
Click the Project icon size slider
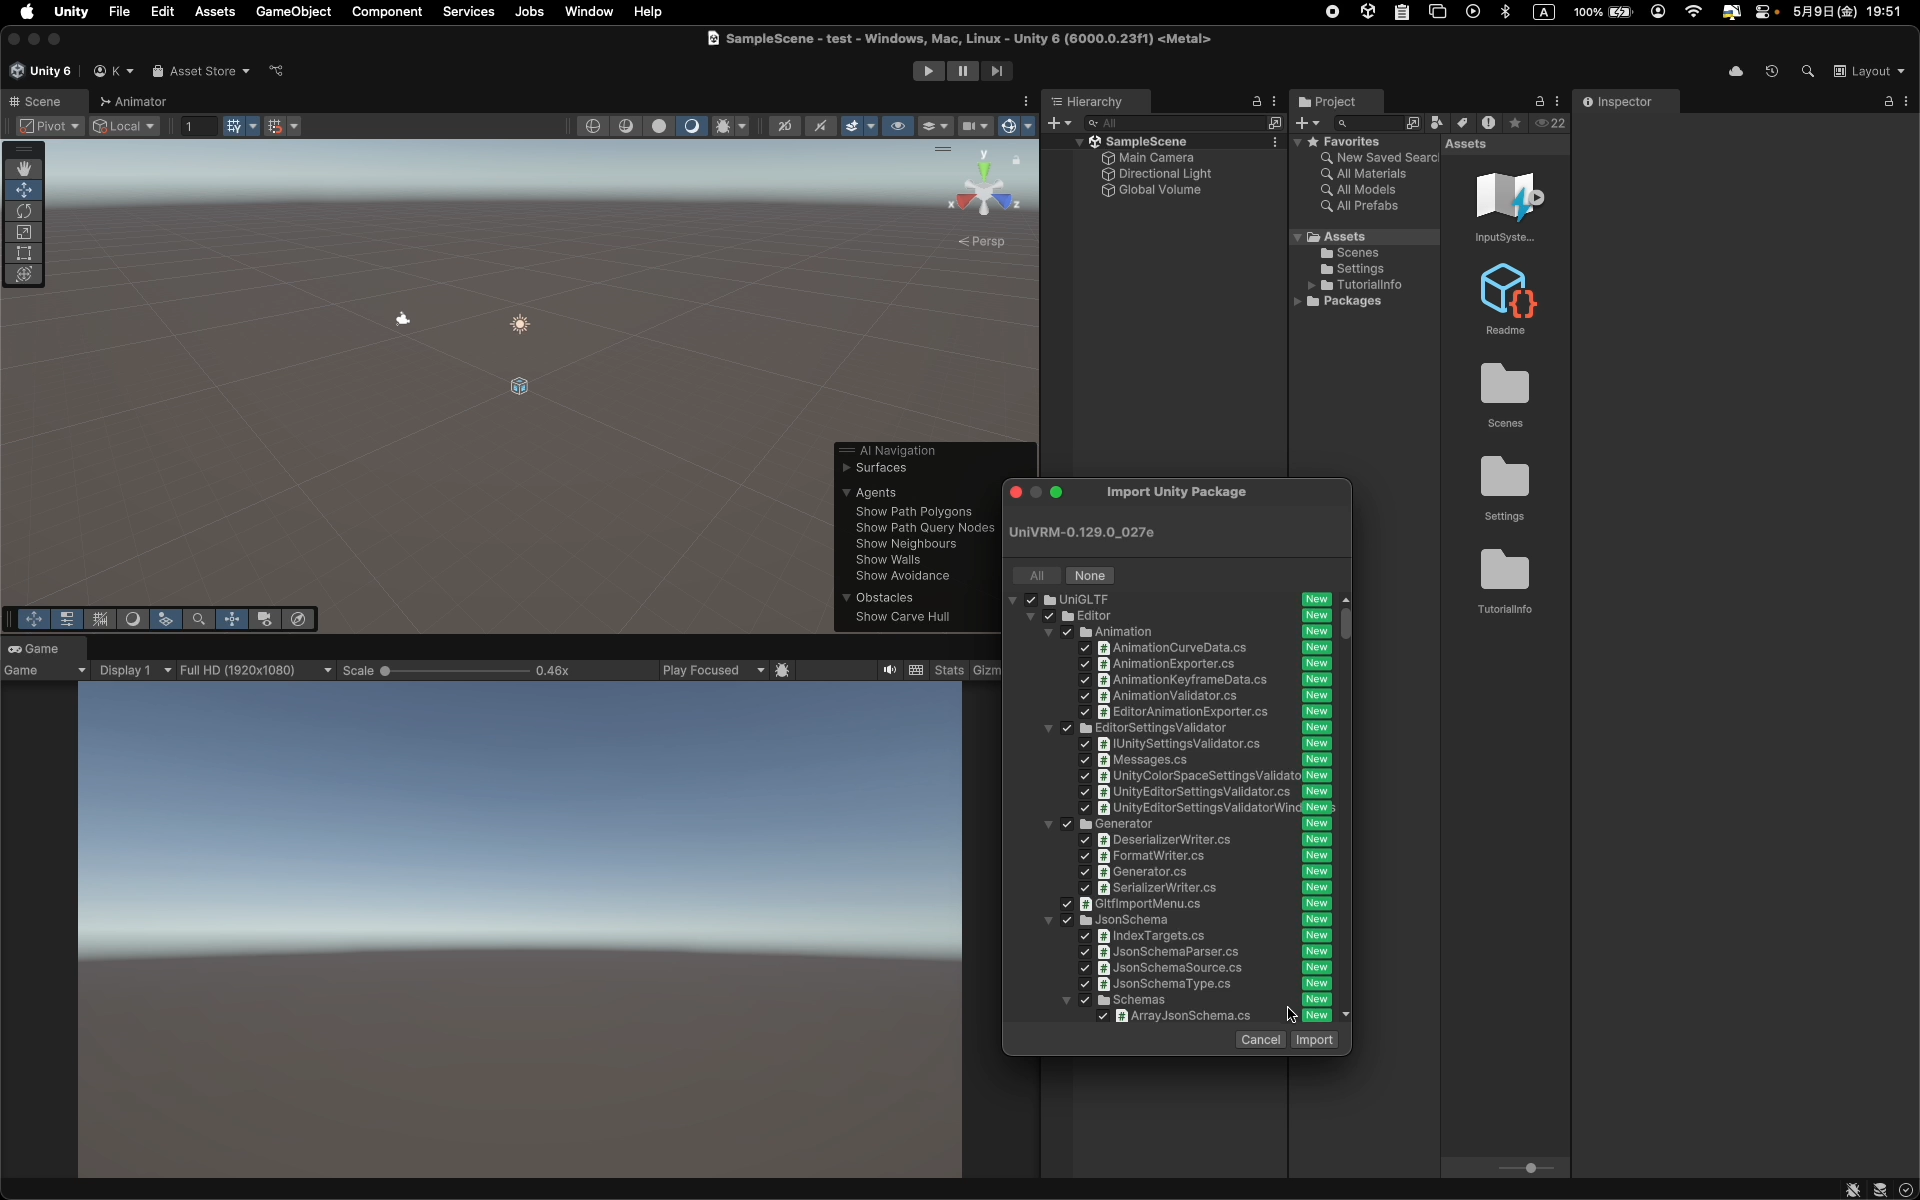point(1526,1168)
